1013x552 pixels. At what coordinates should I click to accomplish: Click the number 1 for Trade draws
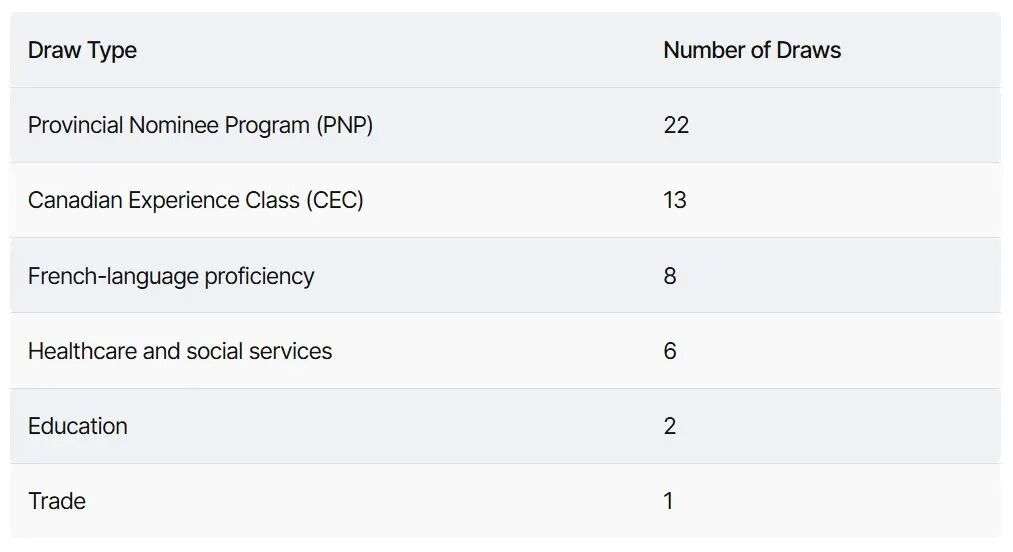point(669,501)
